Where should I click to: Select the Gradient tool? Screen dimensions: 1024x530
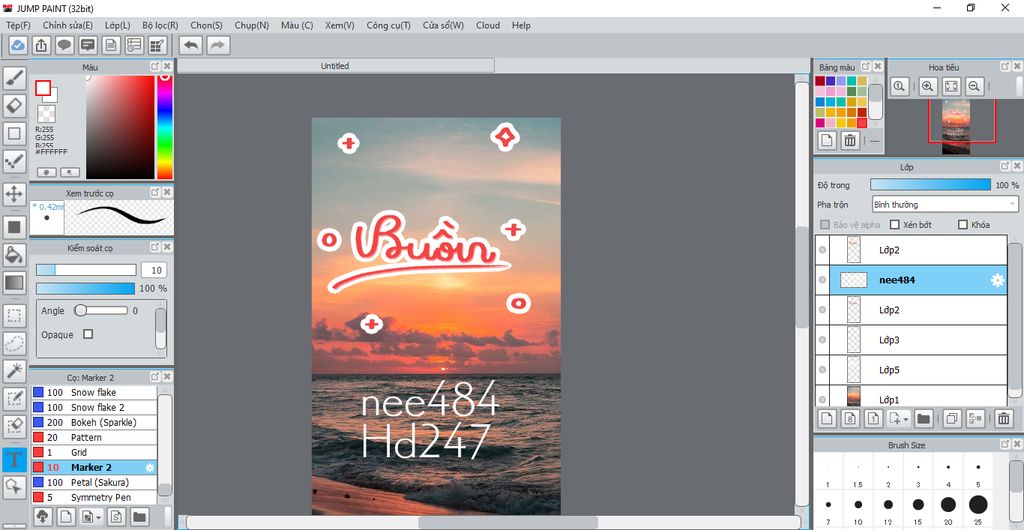[14, 283]
